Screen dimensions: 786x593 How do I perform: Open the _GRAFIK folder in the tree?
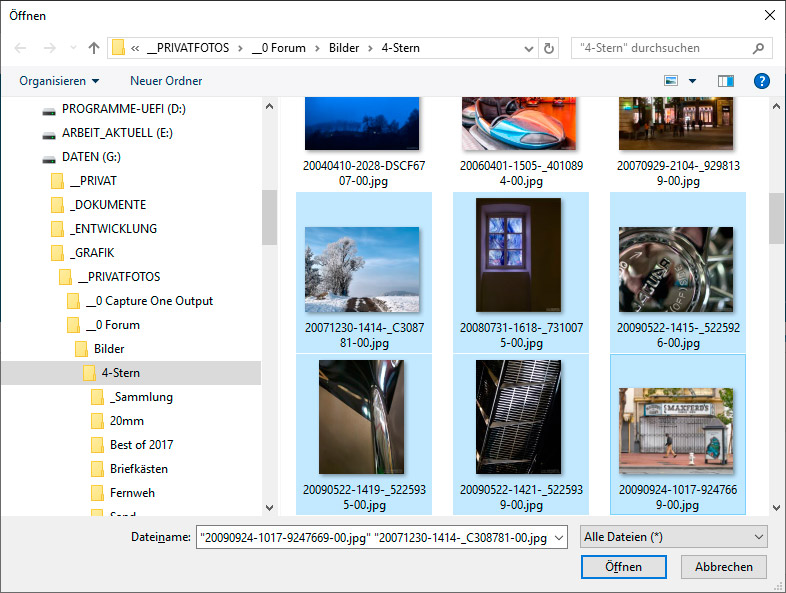coord(92,253)
